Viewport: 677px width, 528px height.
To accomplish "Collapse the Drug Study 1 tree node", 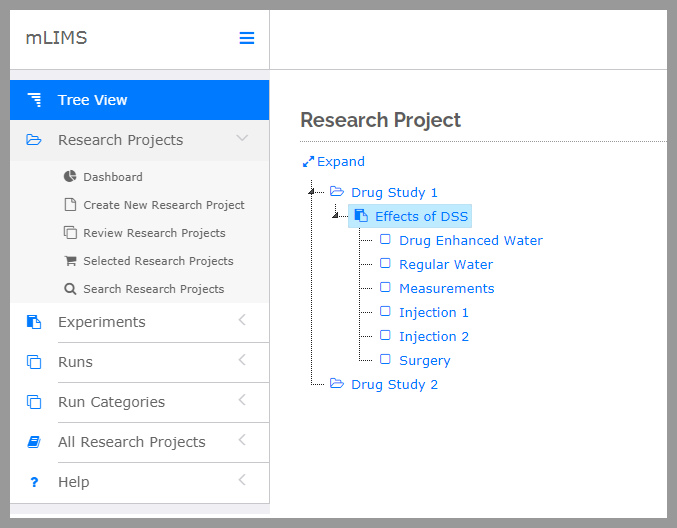I will tap(312, 191).
